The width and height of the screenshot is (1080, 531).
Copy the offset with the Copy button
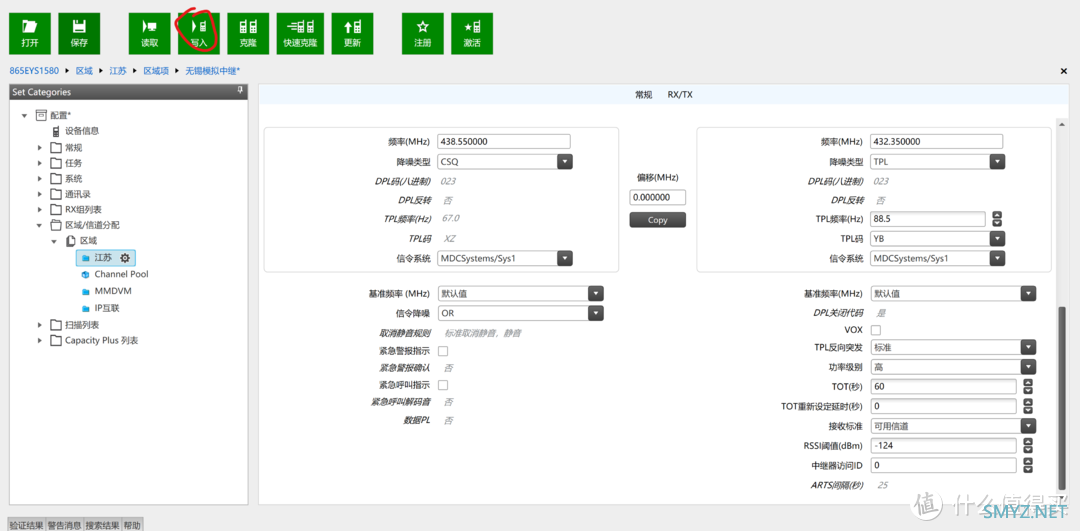tap(658, 220)
